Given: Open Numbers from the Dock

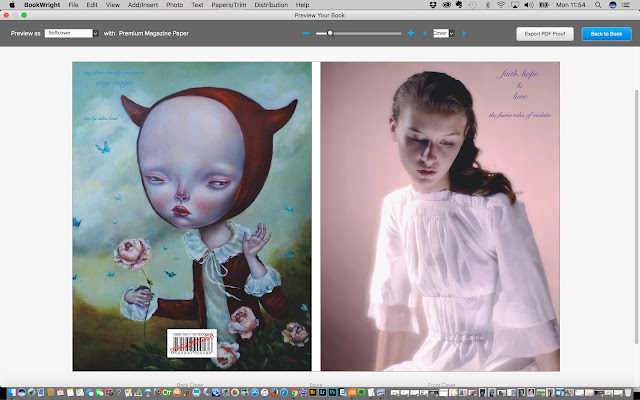Looking at the screenshot, I should 138,393.
